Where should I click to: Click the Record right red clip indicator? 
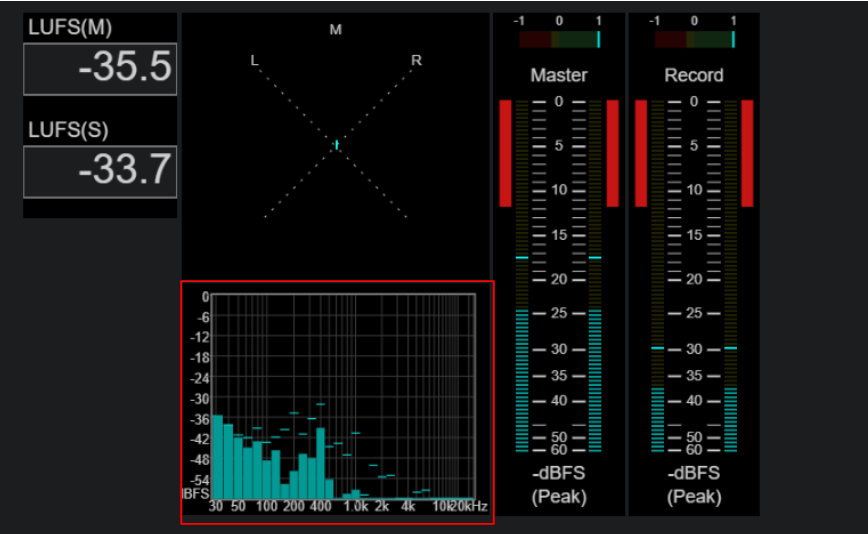(x=747, y=153)
